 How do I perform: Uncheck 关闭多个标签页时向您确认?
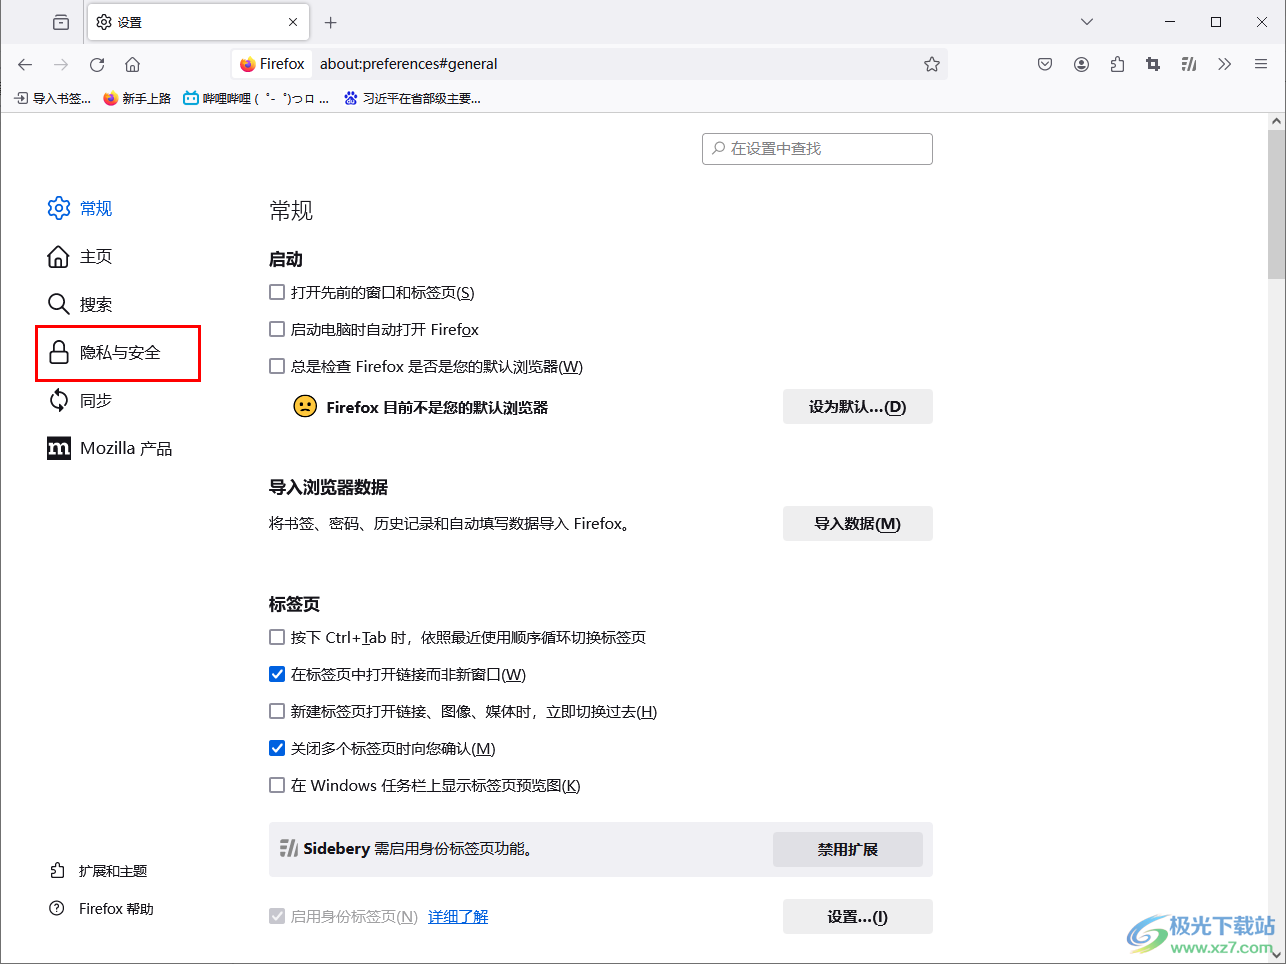tap(277, 748)
